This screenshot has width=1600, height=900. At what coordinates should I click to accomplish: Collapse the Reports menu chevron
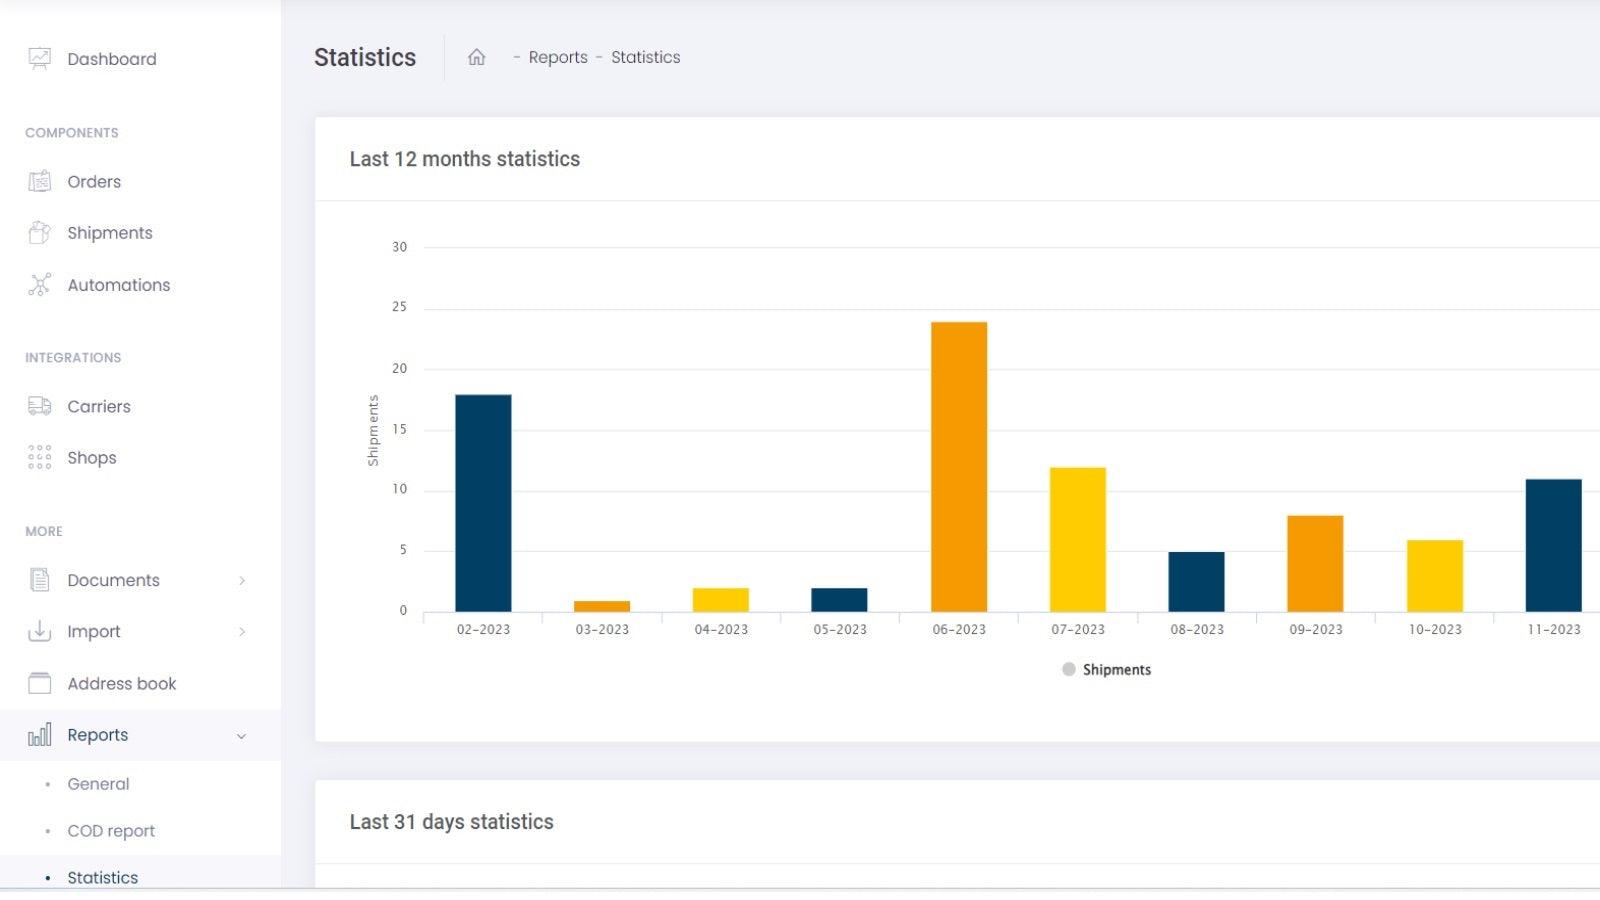(x=241, y=736)
